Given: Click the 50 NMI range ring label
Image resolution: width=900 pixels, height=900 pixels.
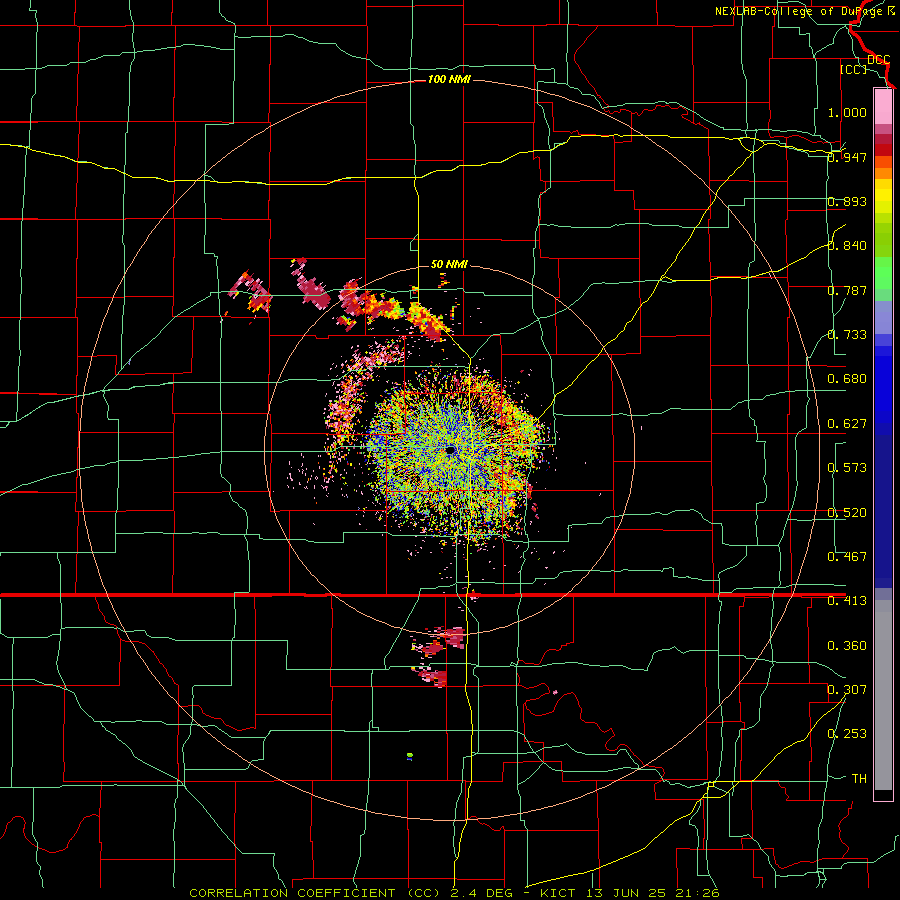Looking at the screenshot, I should [449, 265].
